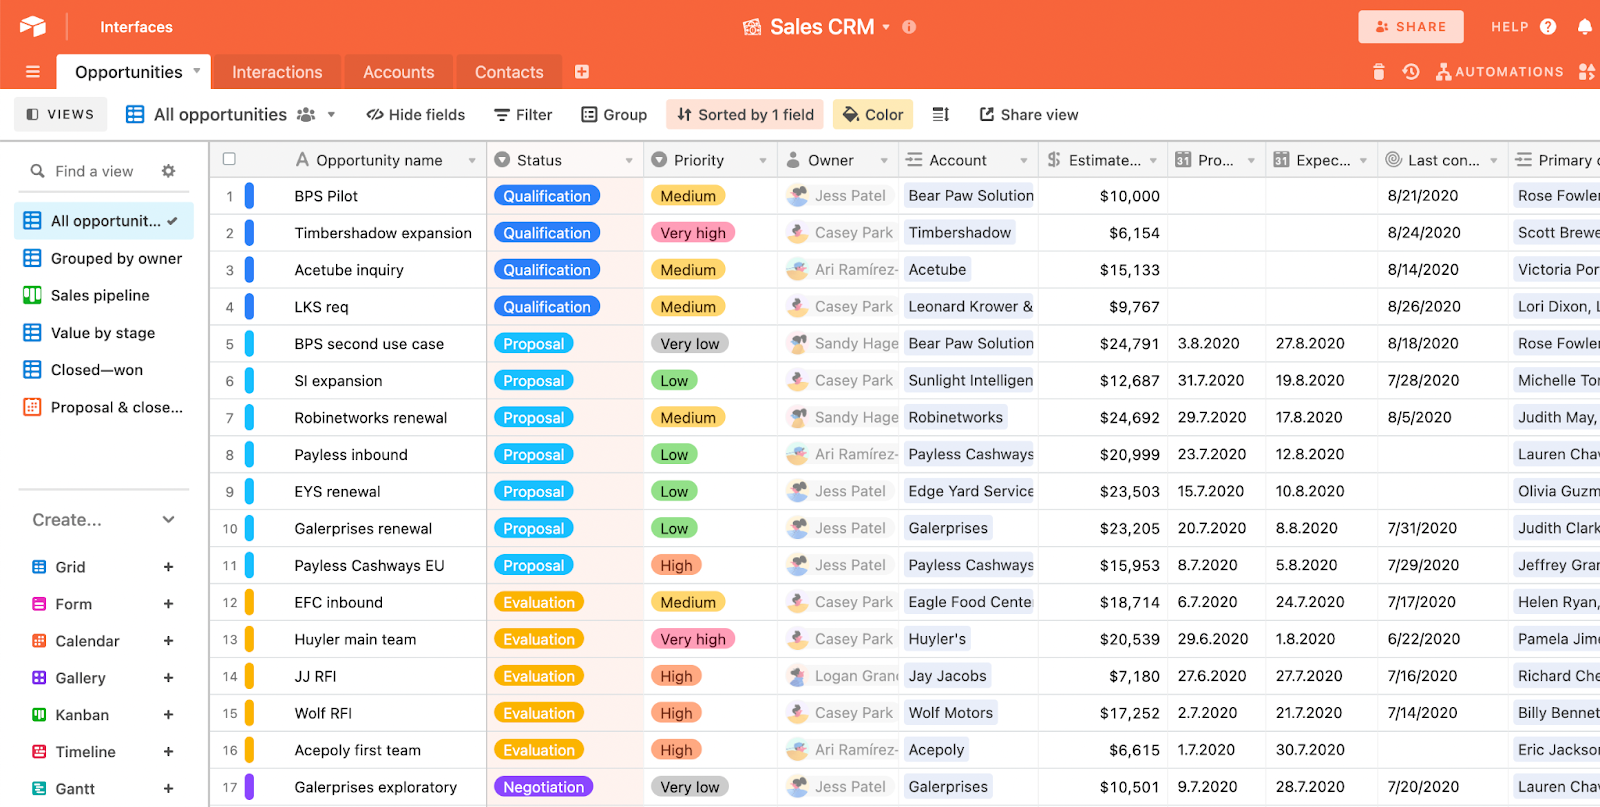The width and height of the screenshot is (1600, 807).
Task: Open the Color options button
Action: 873,115
